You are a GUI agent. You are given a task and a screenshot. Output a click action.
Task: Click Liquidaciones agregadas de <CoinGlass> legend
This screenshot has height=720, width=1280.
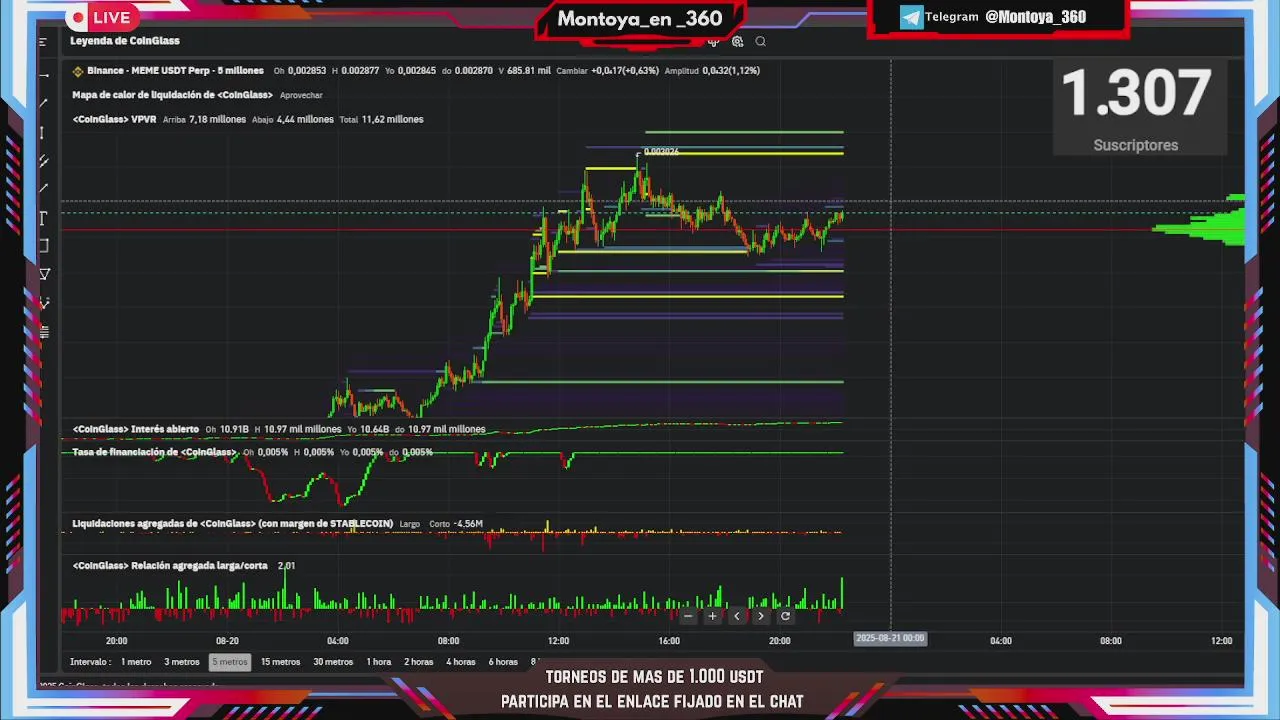coord(232,523)
